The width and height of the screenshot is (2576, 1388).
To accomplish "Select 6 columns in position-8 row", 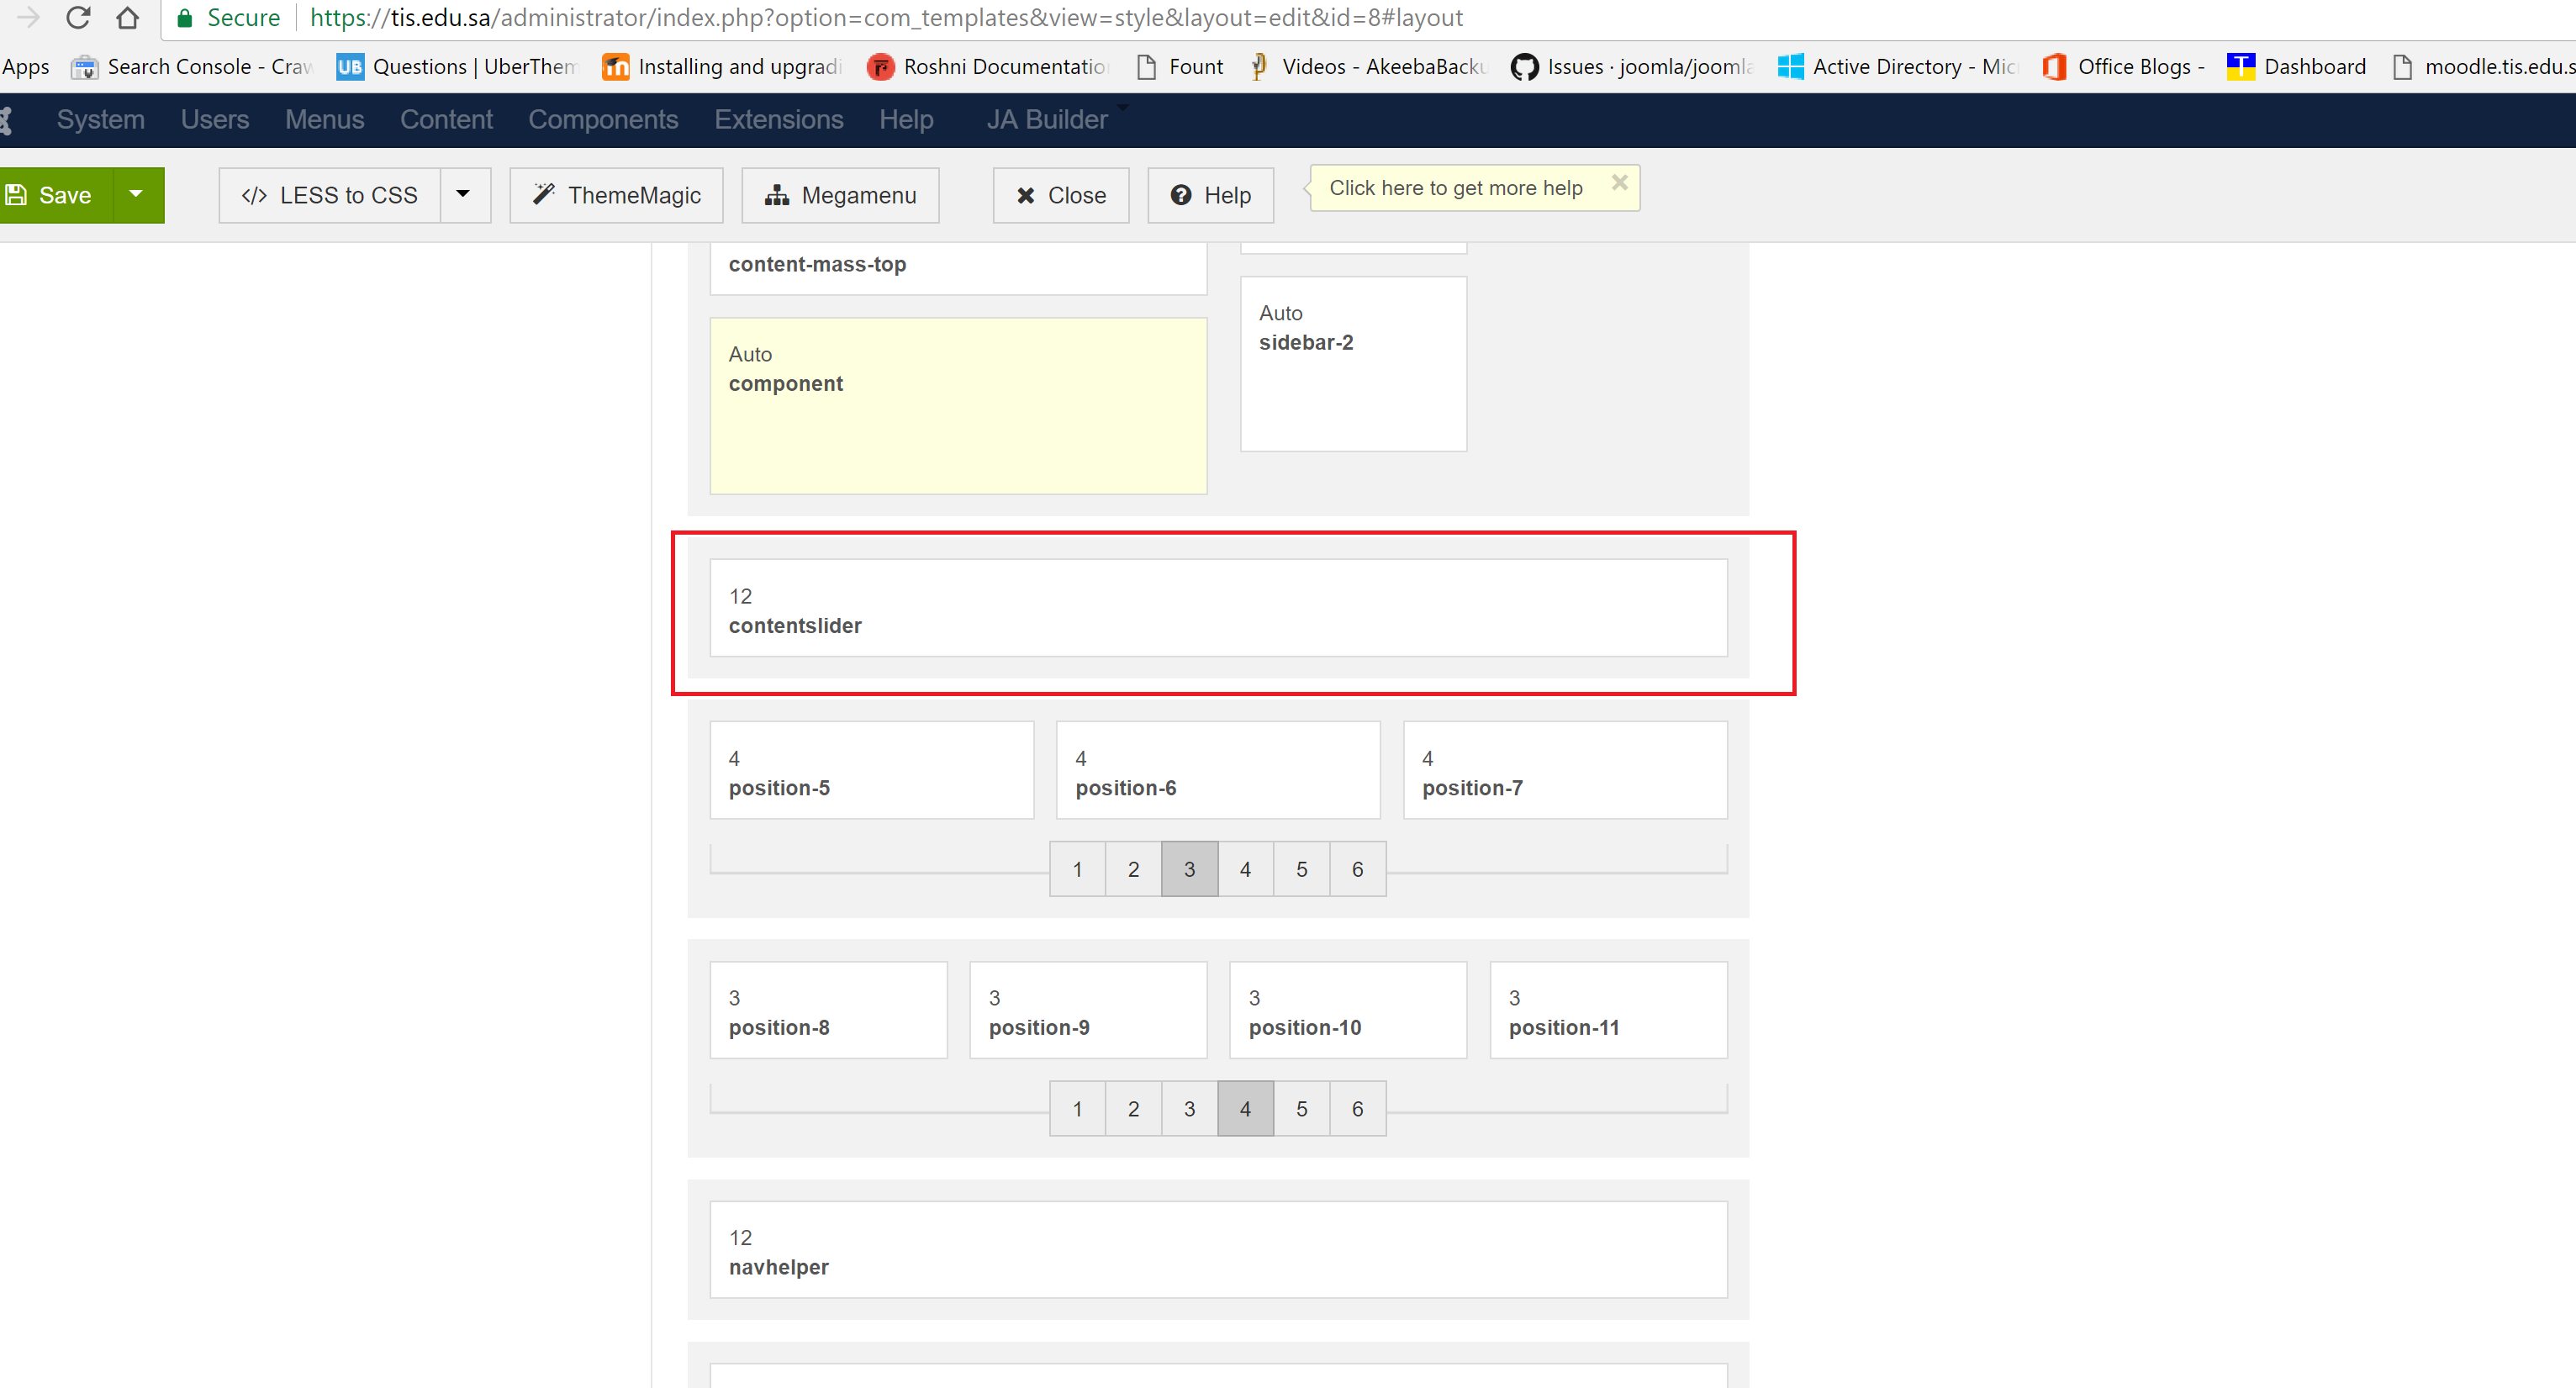I will 1357,1108.
